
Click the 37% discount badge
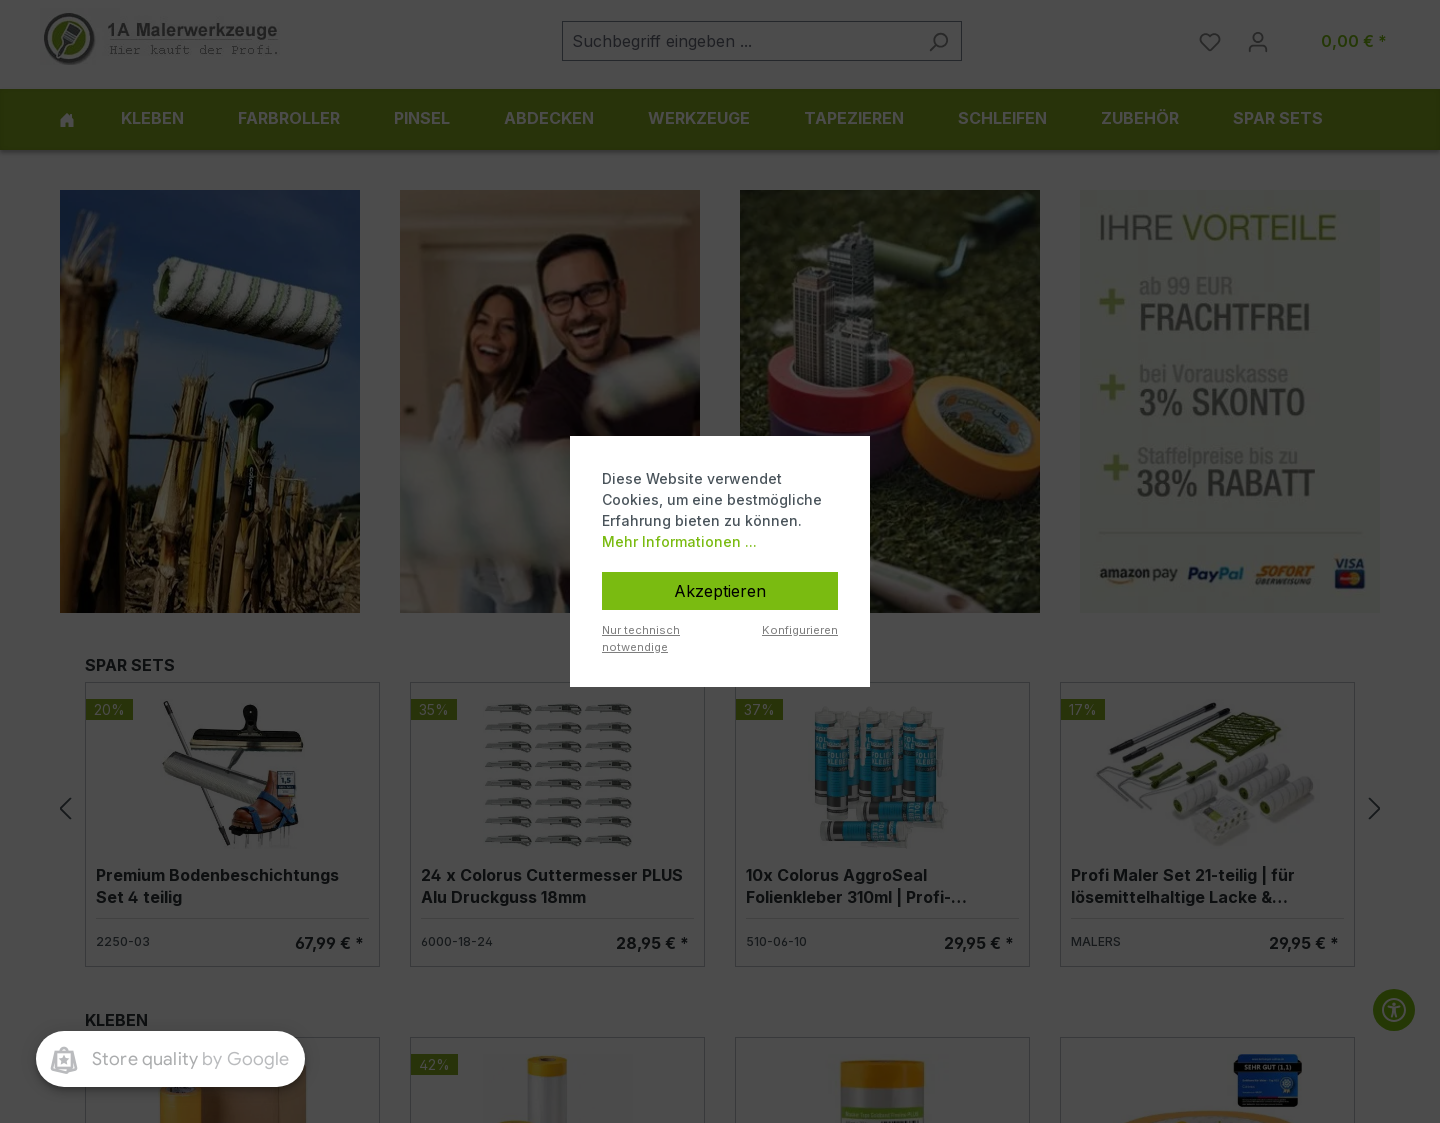(x=759, y=710)
